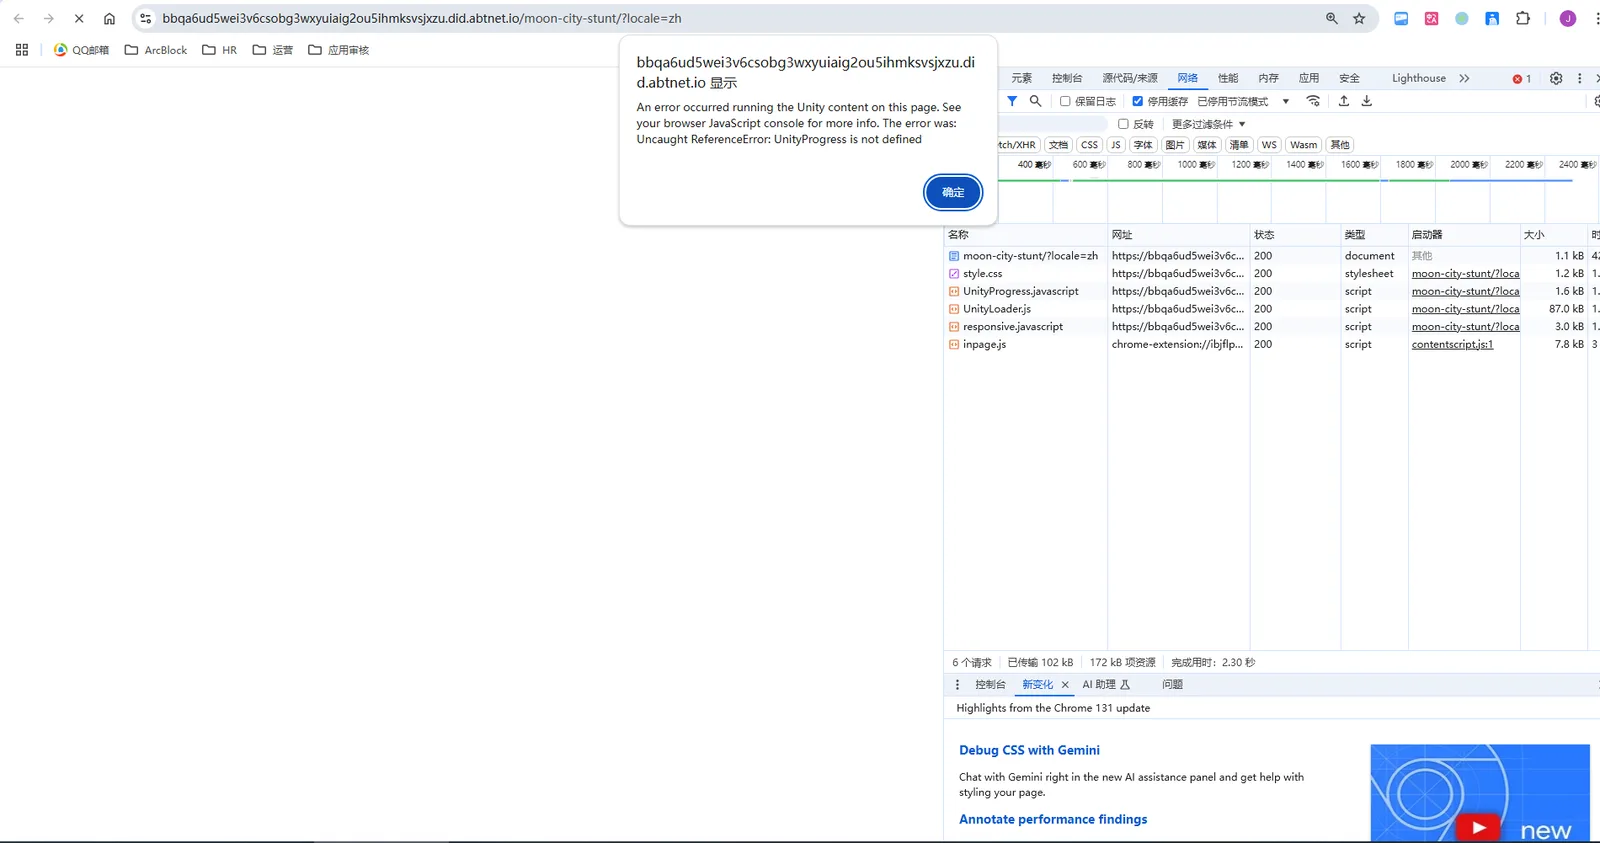The image size is (1600, 843).
Task: Enable the 反转 filter checkbox
Action: coord(1123,124)
